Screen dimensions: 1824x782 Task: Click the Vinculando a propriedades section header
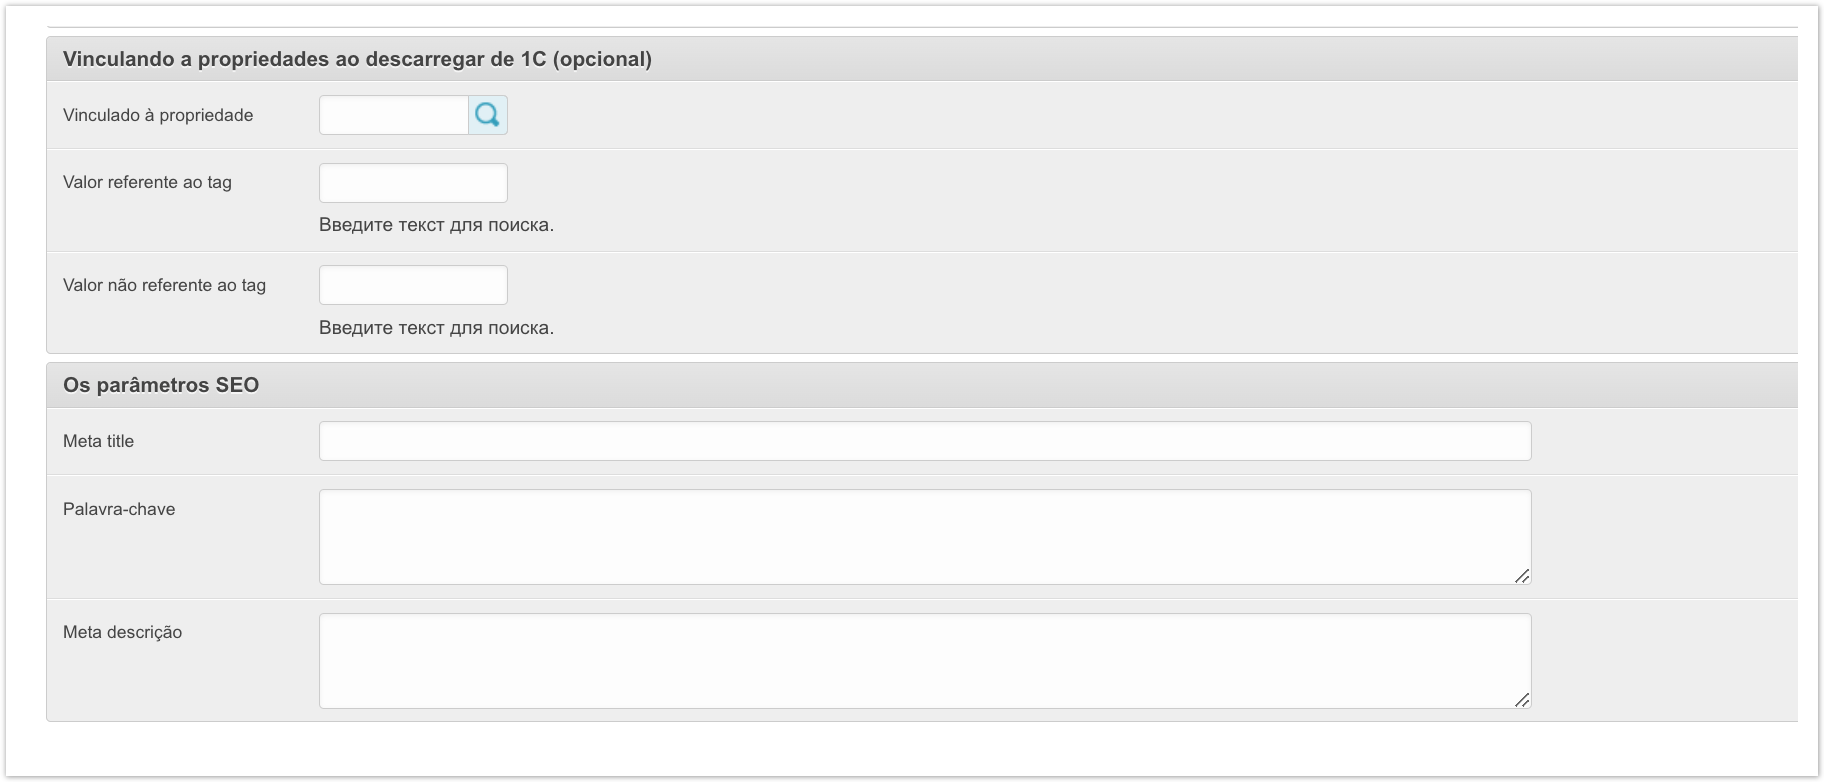pos(357,59)
